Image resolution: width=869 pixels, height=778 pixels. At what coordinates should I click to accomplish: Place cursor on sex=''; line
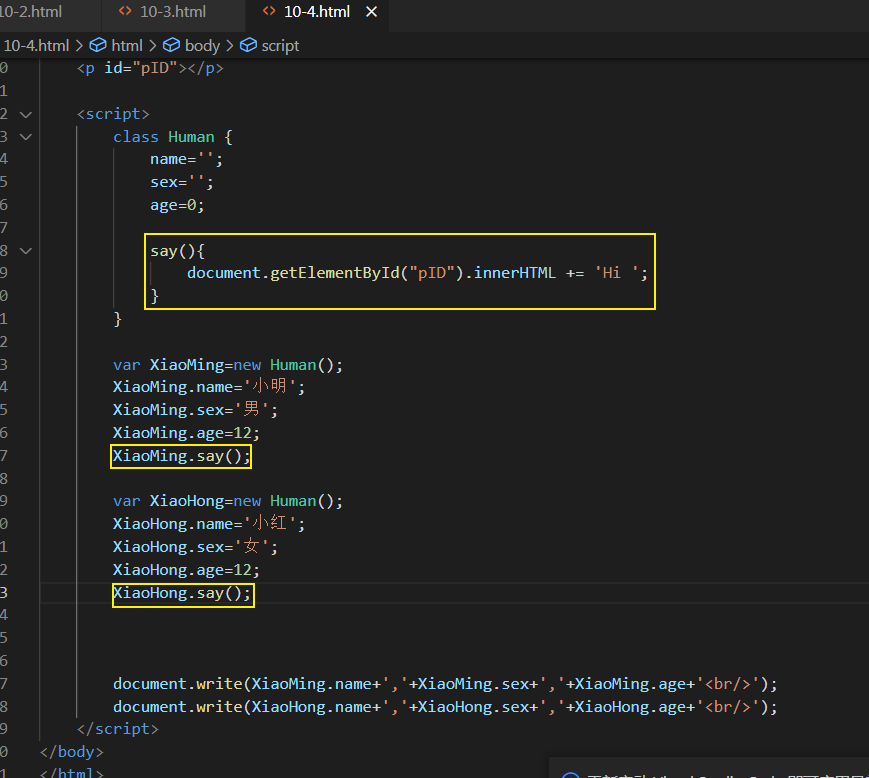tap(182, 182)
